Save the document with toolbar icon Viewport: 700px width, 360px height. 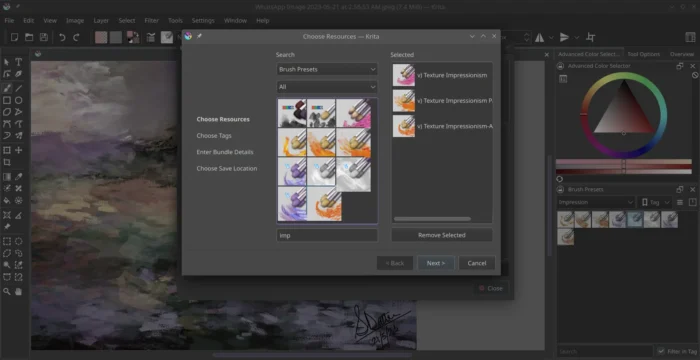[x=44, y=38]
